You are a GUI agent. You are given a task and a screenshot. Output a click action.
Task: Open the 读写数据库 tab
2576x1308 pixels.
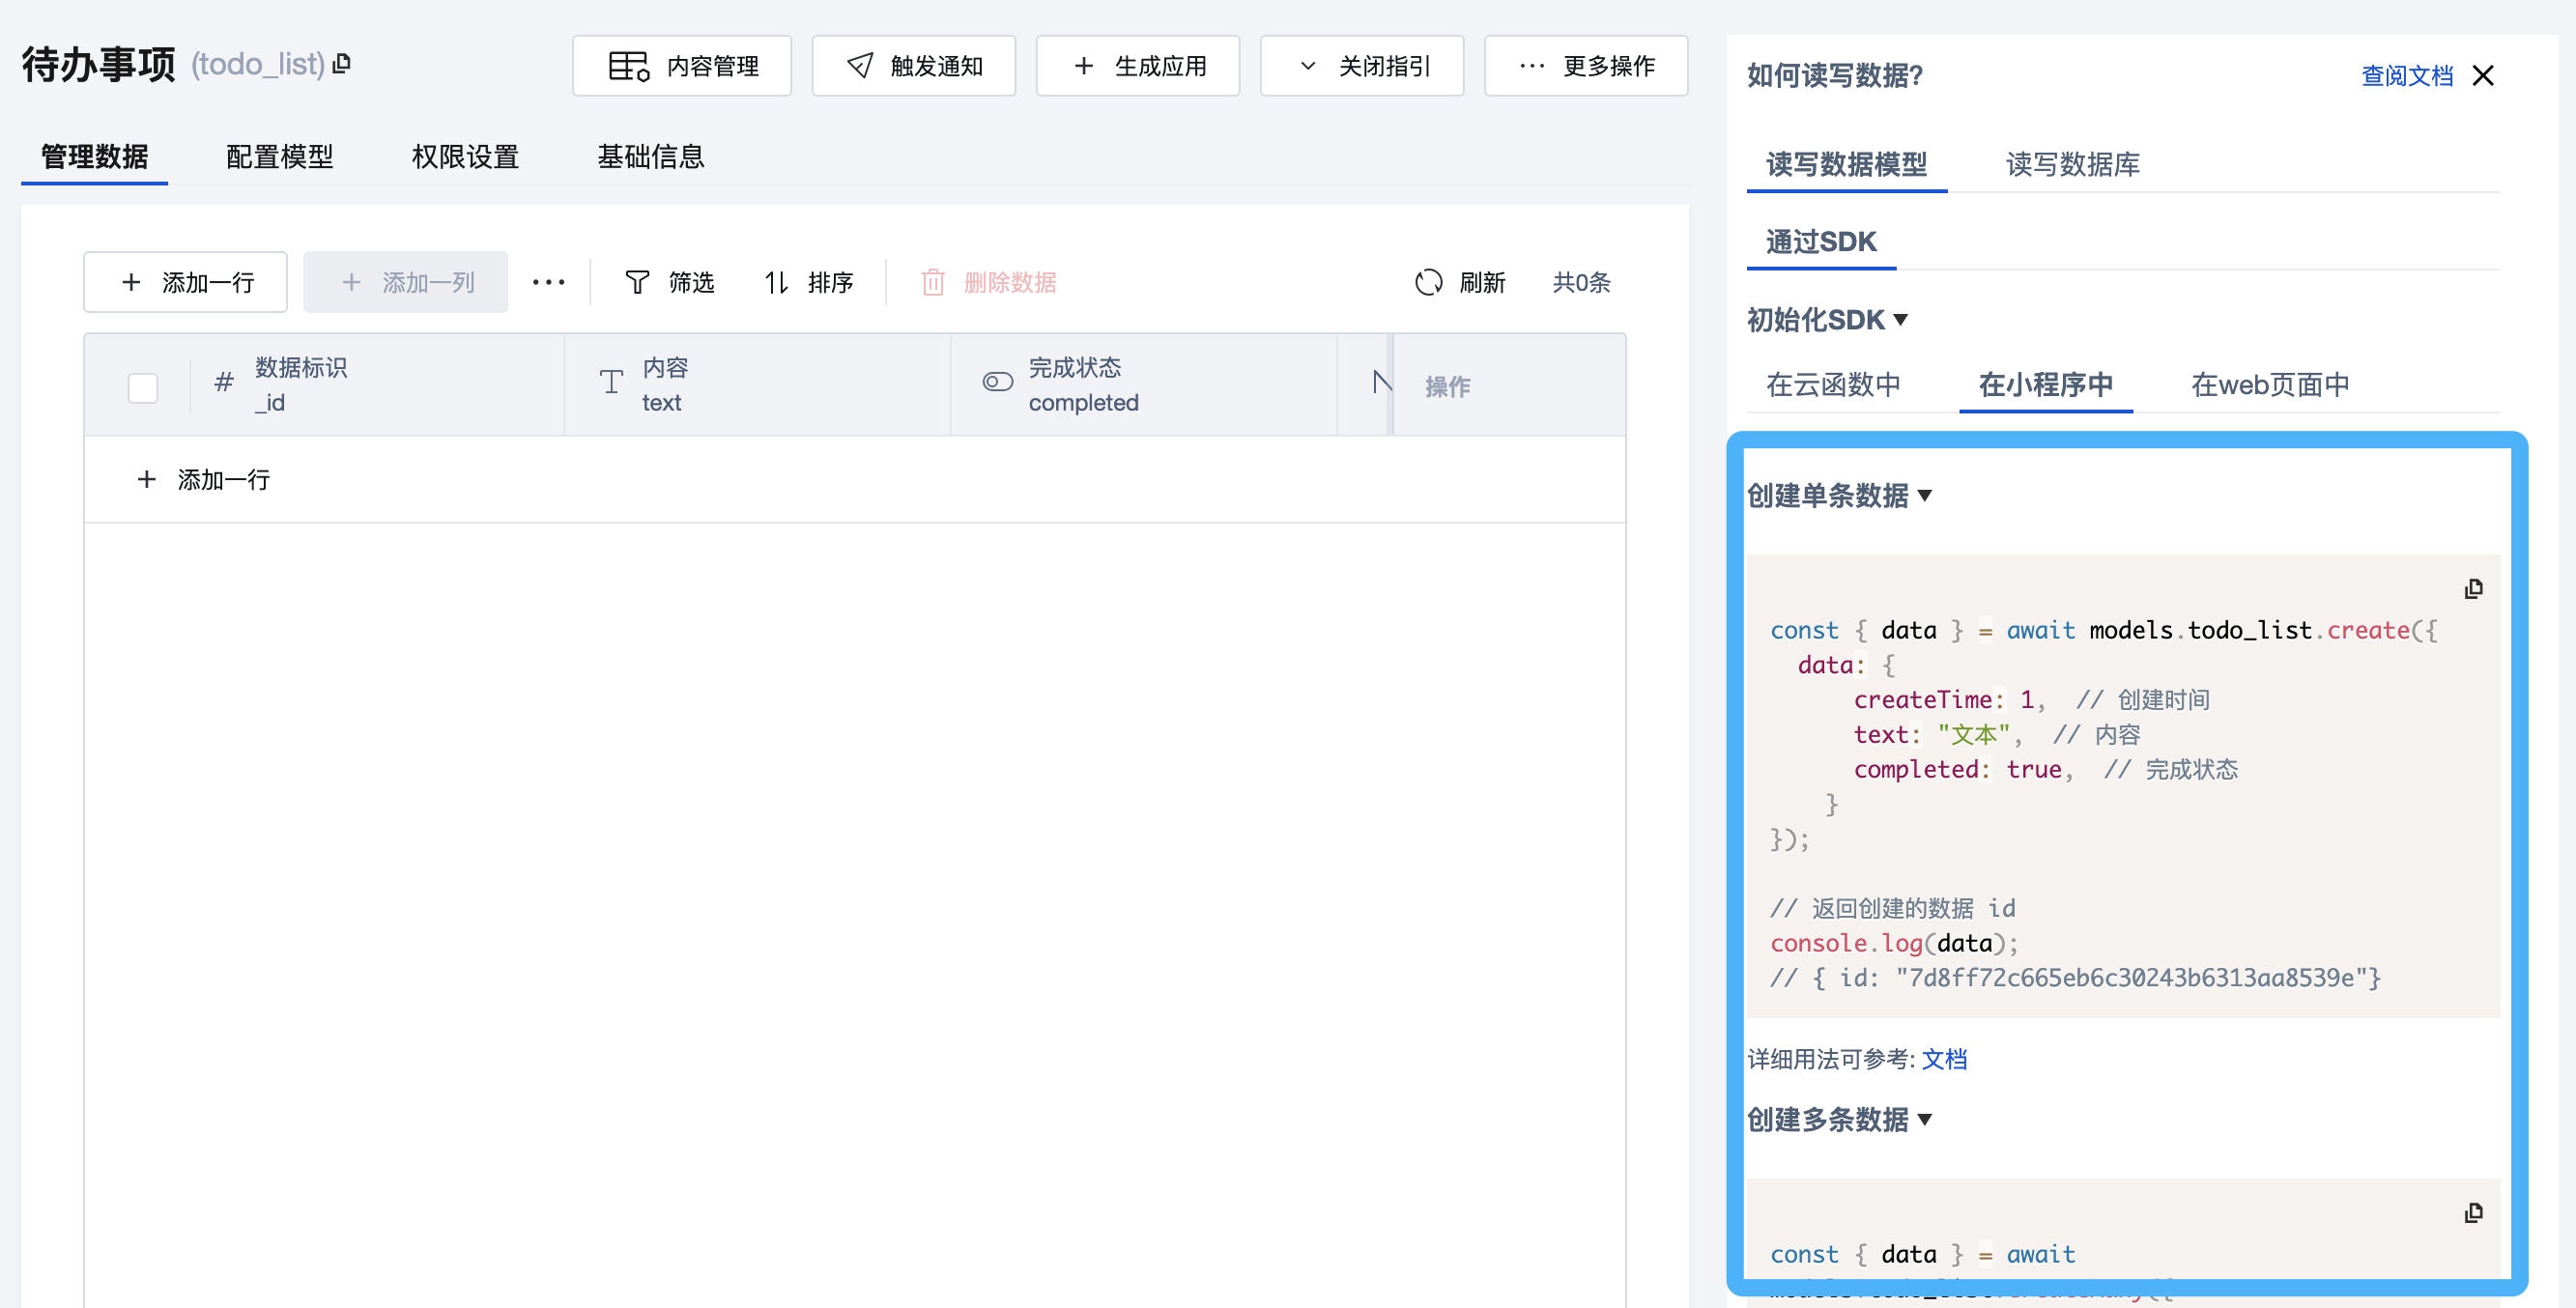pyautogui.click(x=2072, y=164)
